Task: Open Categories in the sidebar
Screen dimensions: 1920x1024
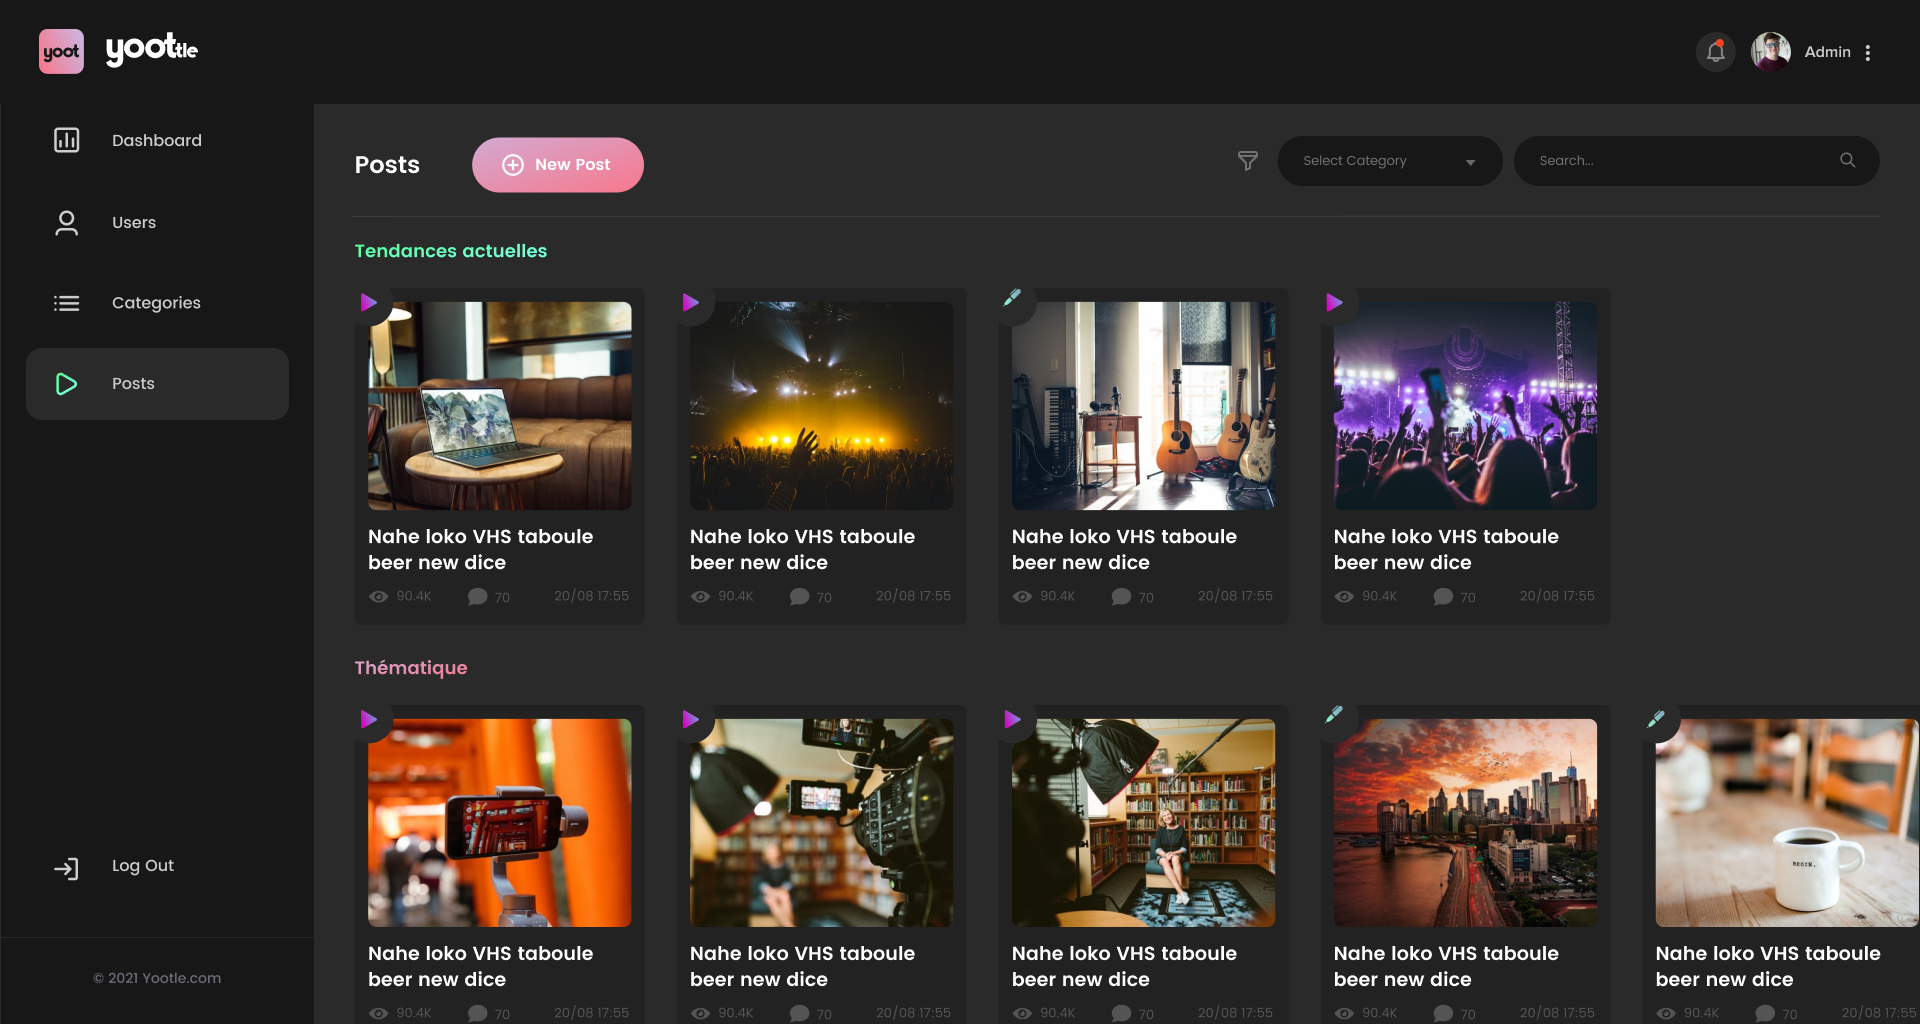Action: (156, 303)
